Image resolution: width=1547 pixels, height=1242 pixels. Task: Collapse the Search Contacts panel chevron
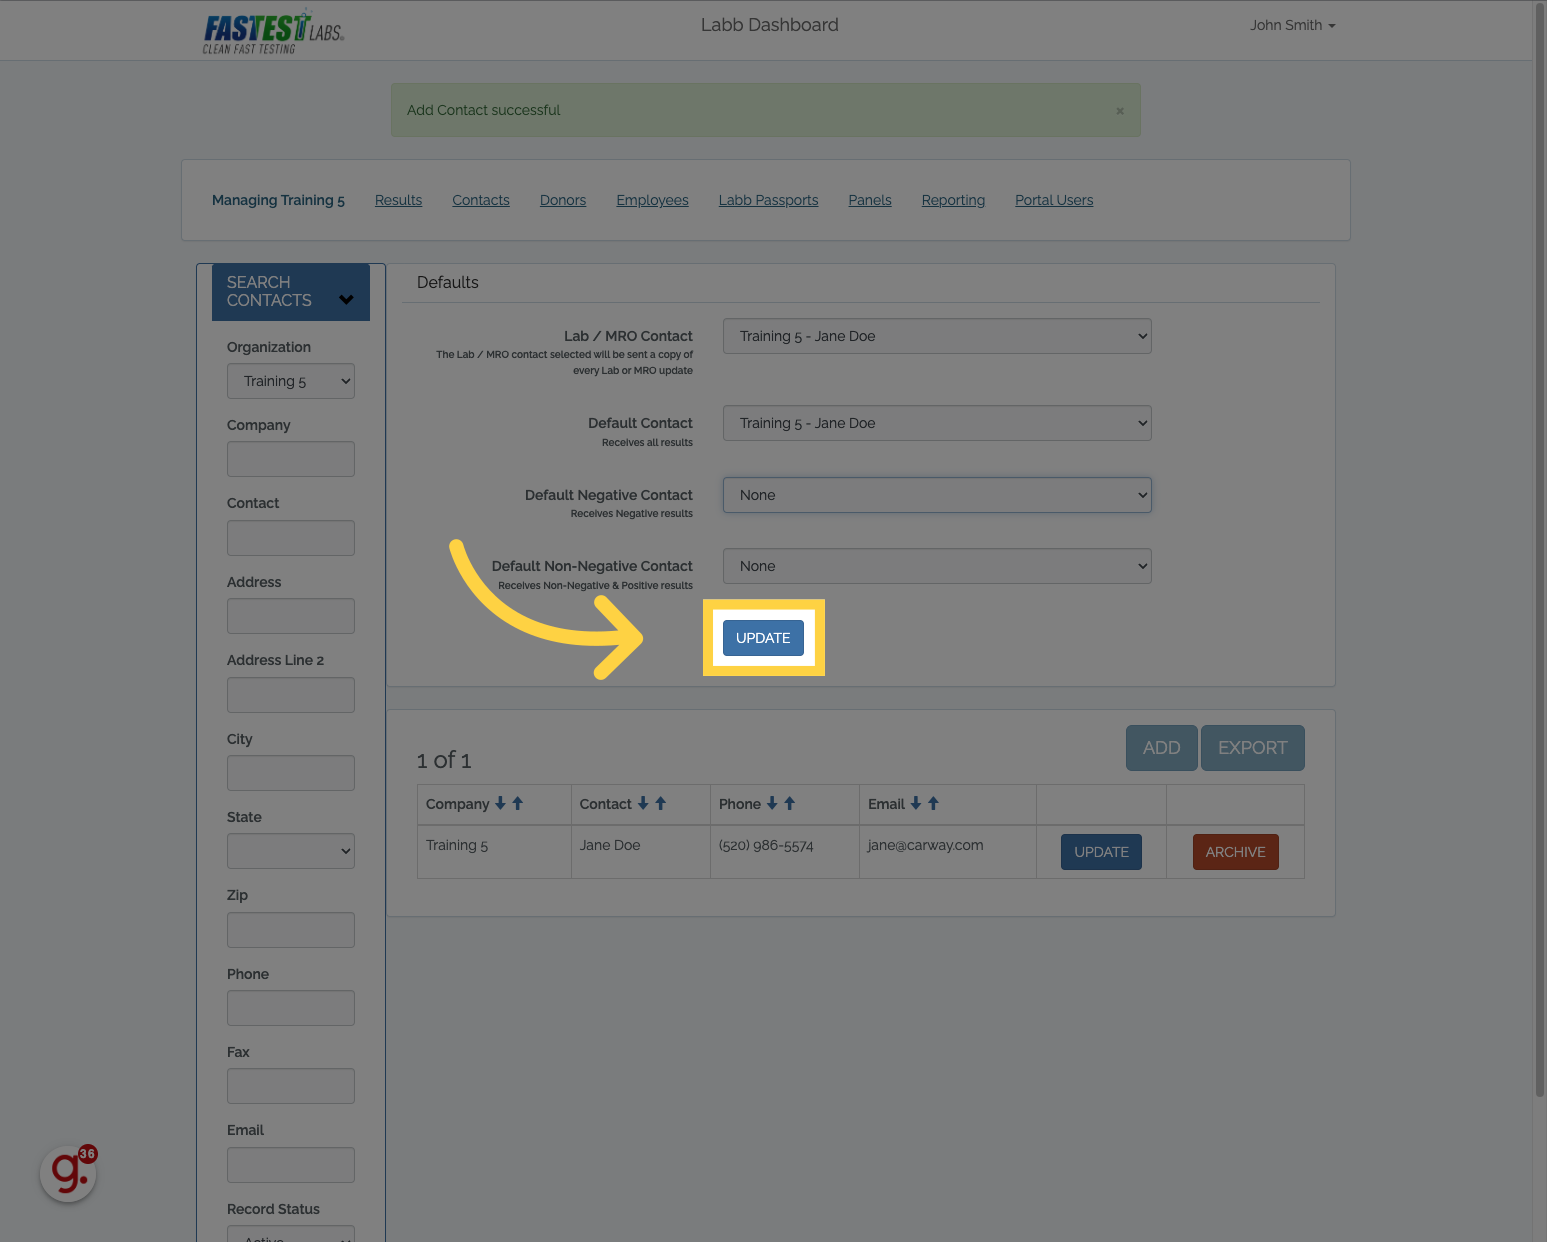coord(346,299)
